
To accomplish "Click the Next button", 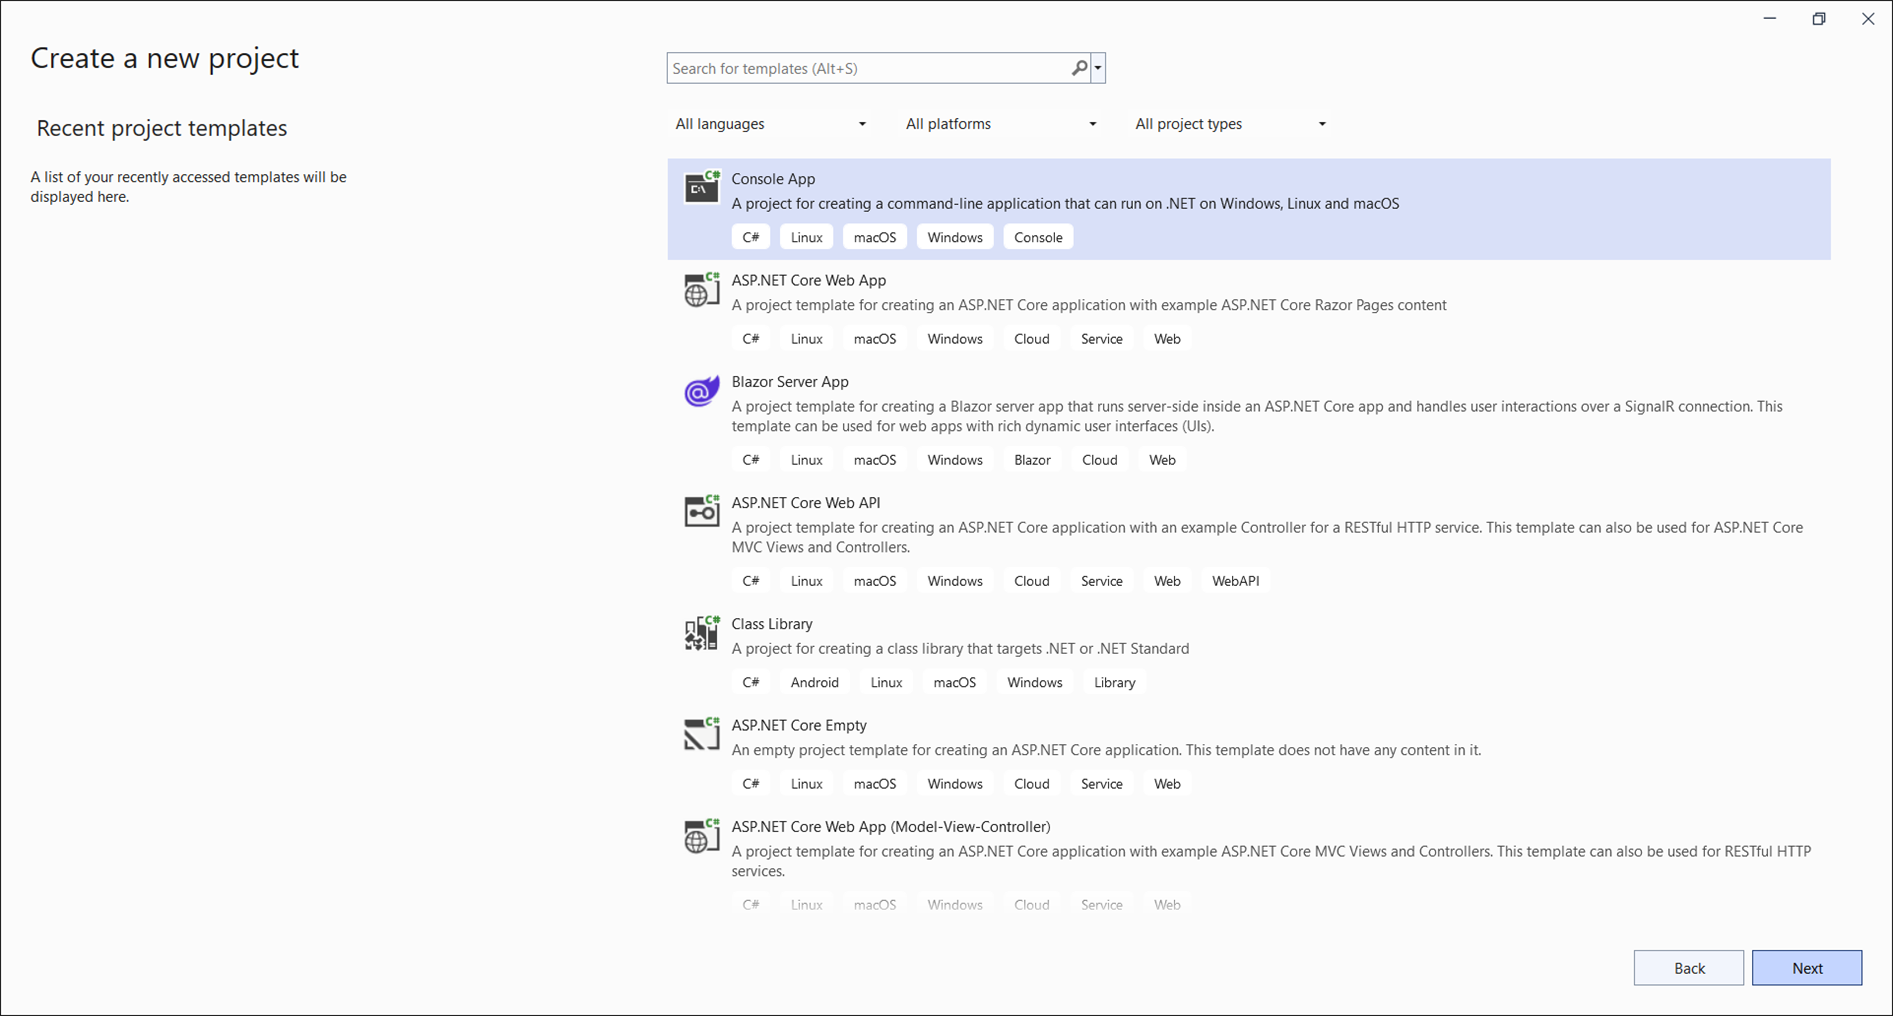I will (1806, 968).
